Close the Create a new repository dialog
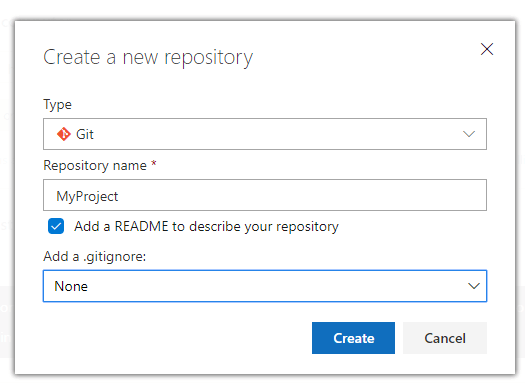Screen dimensions: 525x391 [x=487, y=49]
